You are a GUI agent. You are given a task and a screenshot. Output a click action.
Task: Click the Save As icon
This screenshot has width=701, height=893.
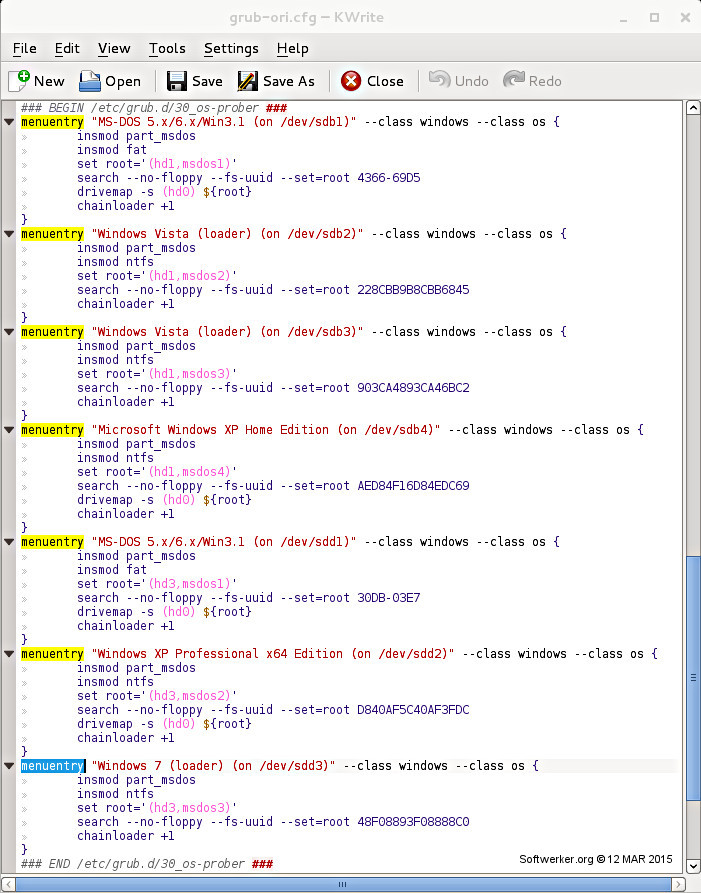(247, 81)
